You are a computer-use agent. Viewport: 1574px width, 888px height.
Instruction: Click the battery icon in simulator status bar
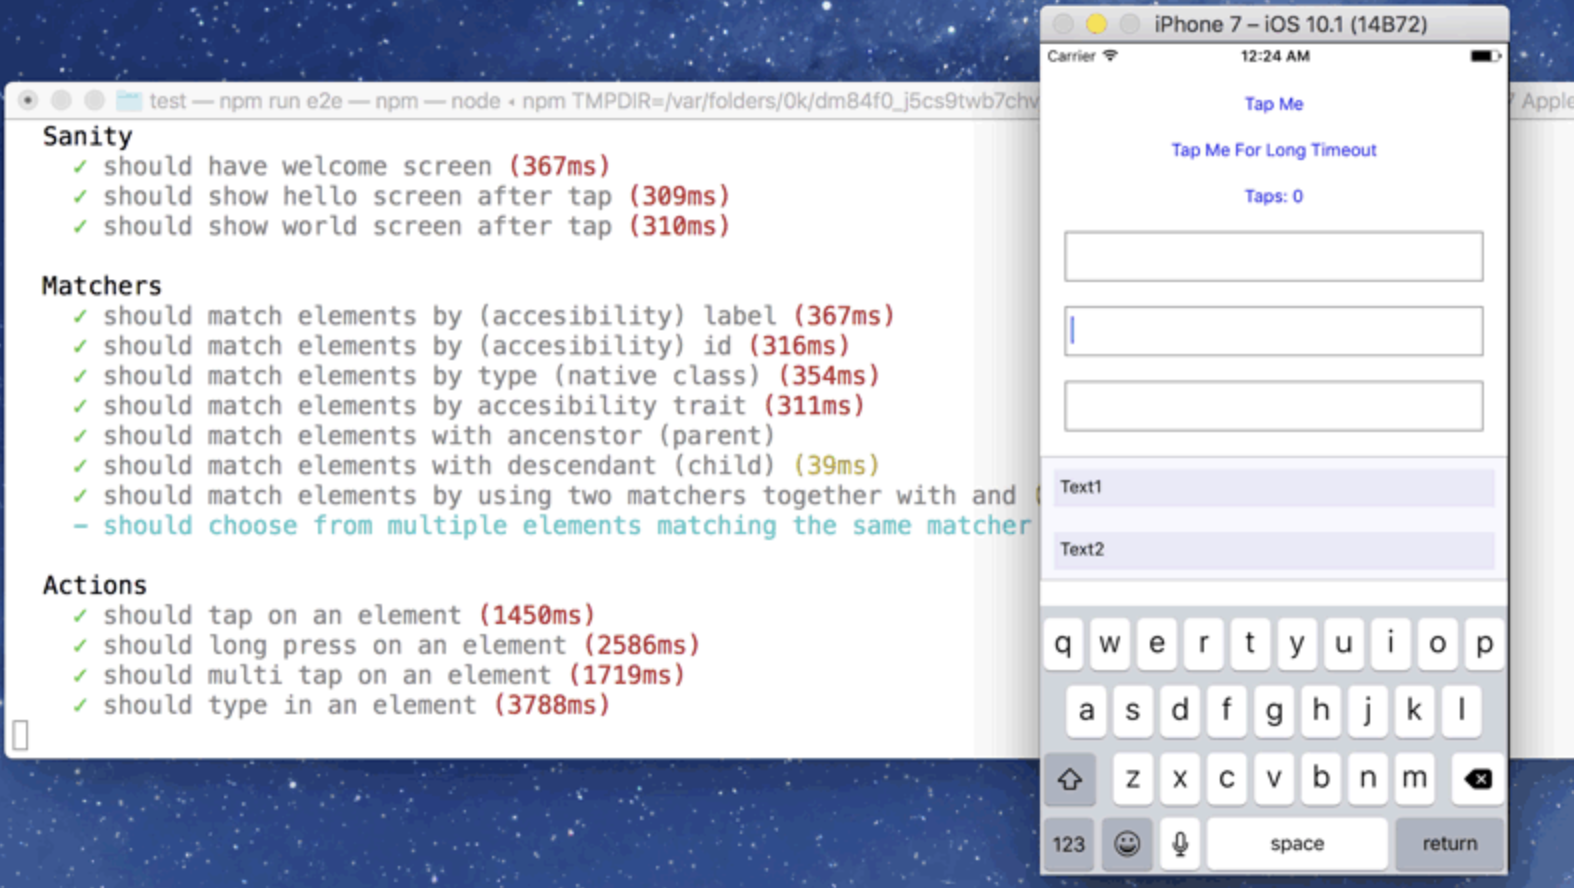point(1485,56)
